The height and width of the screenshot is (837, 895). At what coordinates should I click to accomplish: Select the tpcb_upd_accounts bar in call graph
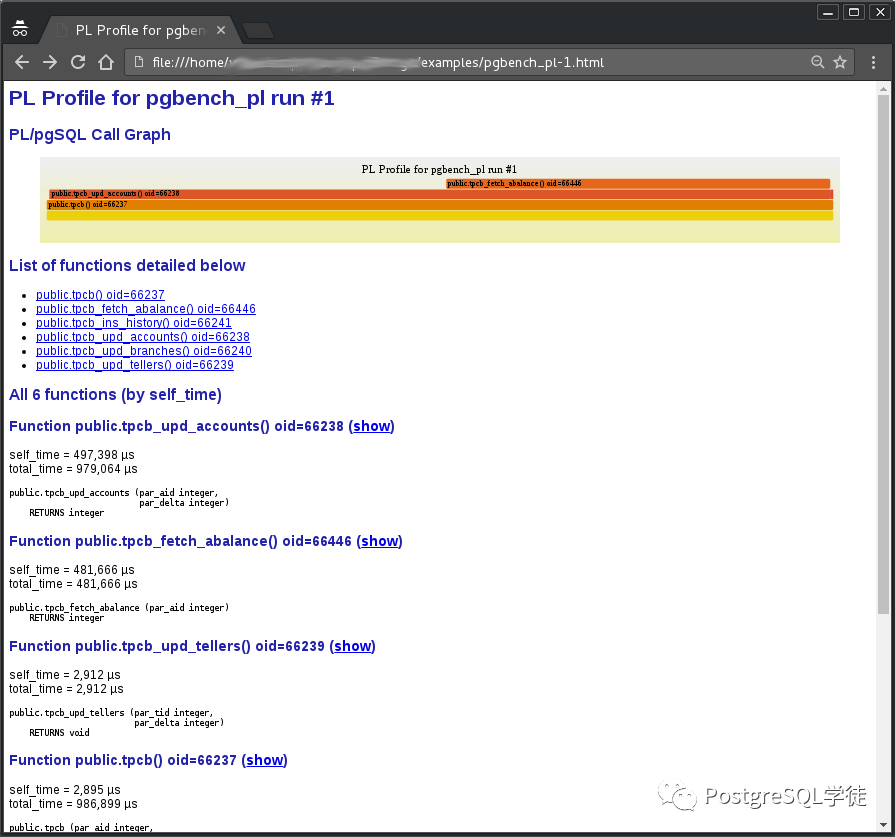click(441, 194)
